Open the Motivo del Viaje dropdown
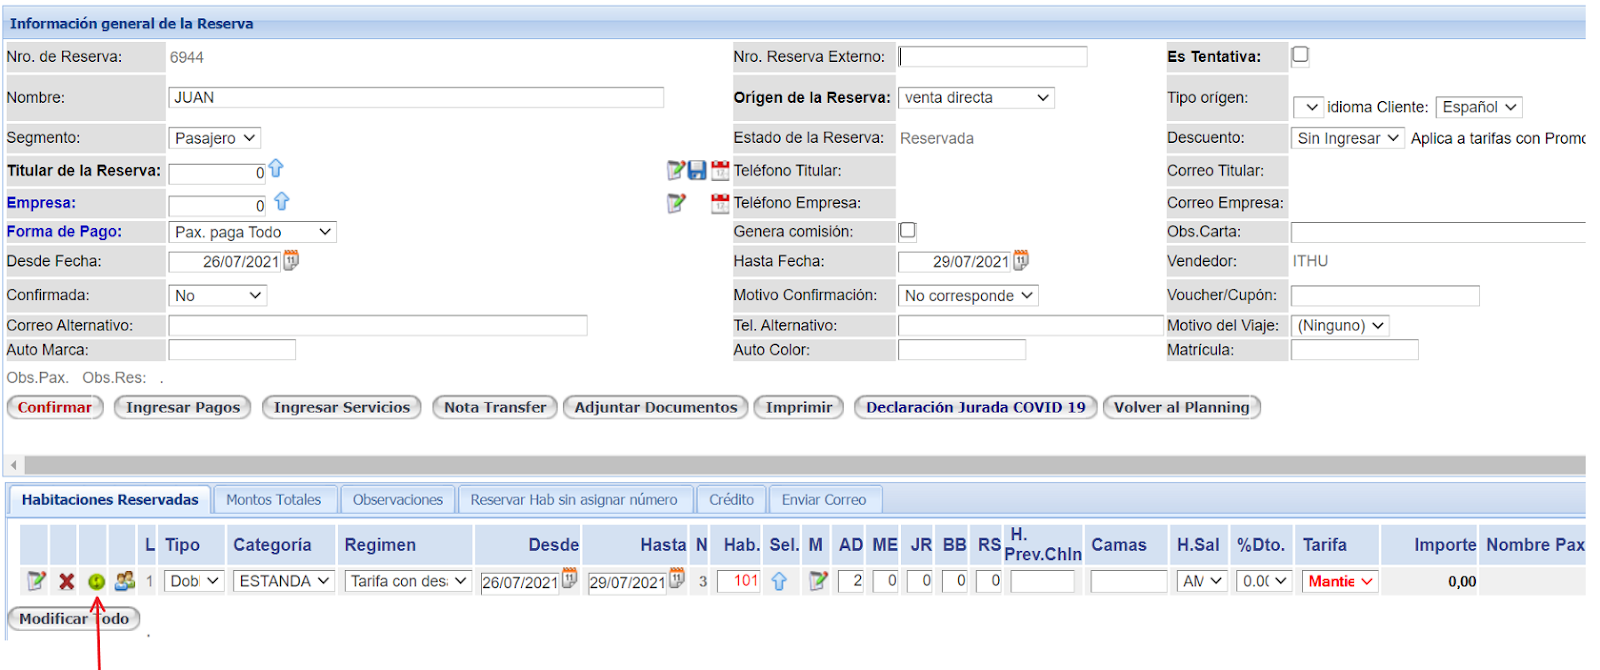This screenshot has height=670, width=1600. pyautogui.click(x=1340, y=326)
